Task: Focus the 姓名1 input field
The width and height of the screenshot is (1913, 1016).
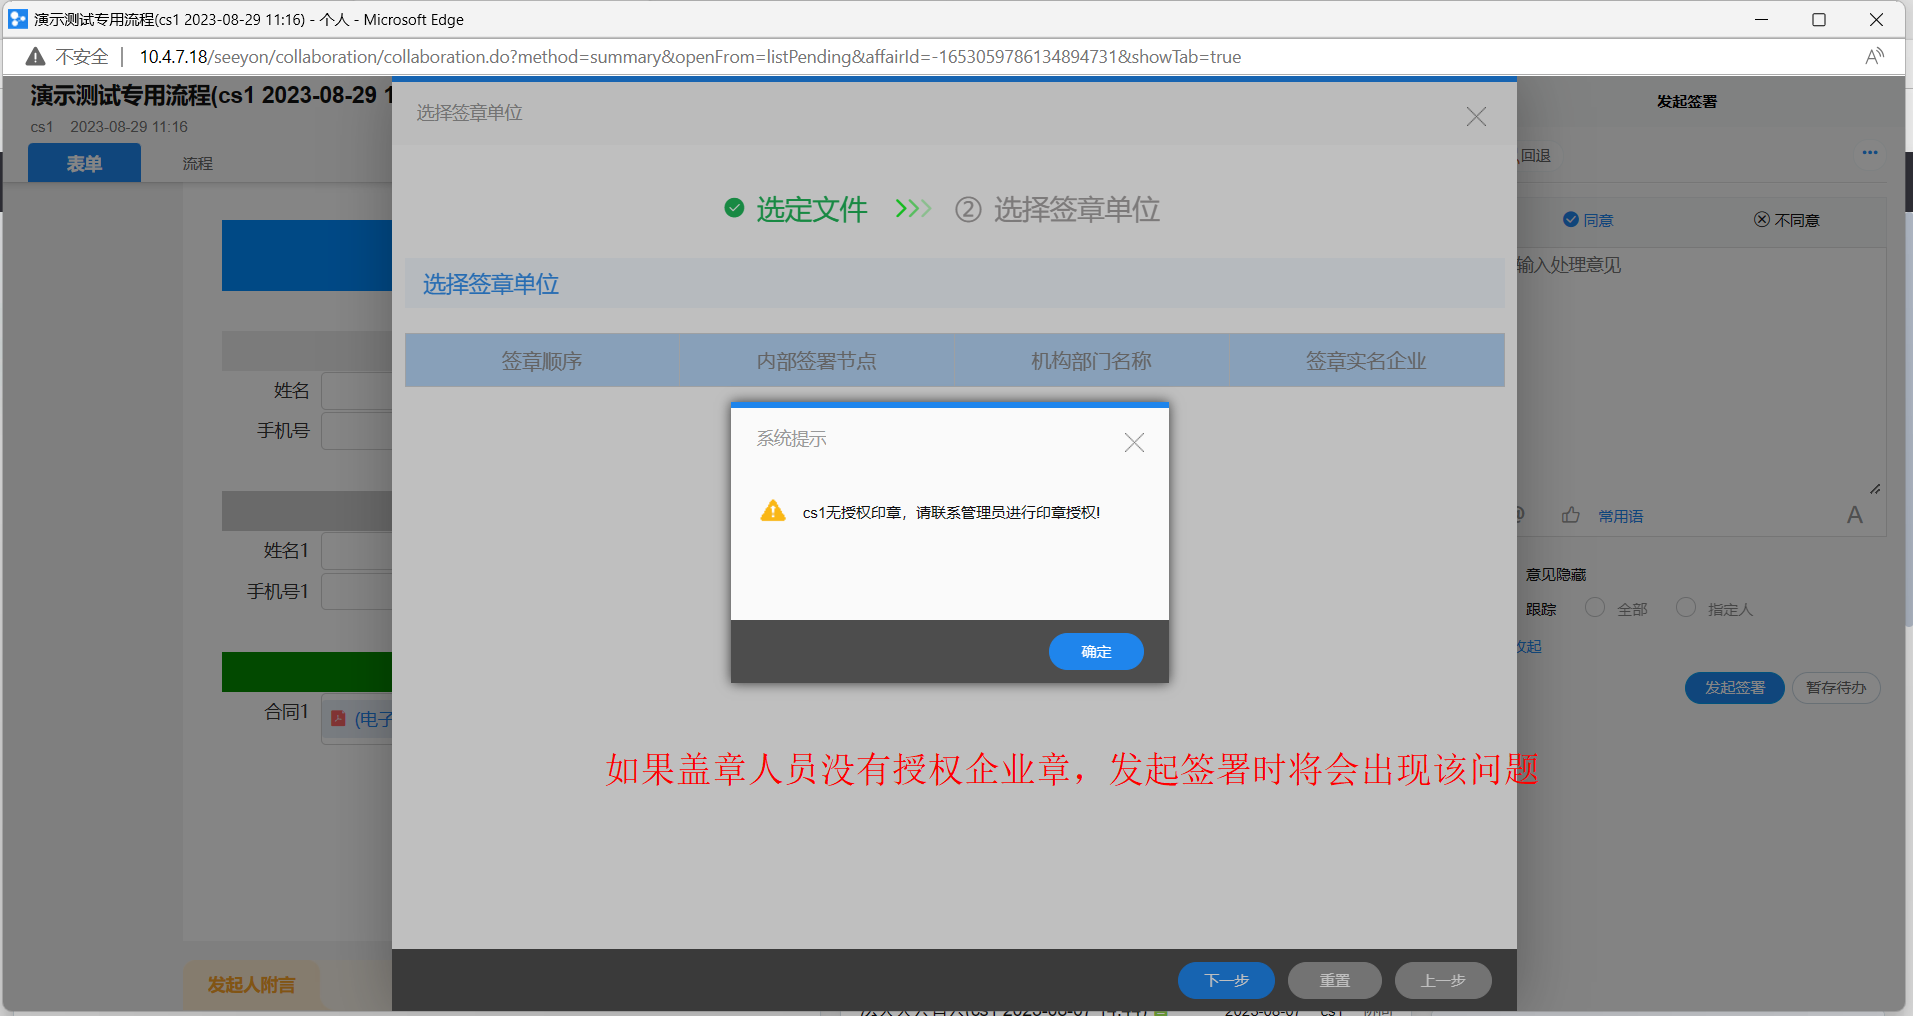Action: click(x=357, y=551)
